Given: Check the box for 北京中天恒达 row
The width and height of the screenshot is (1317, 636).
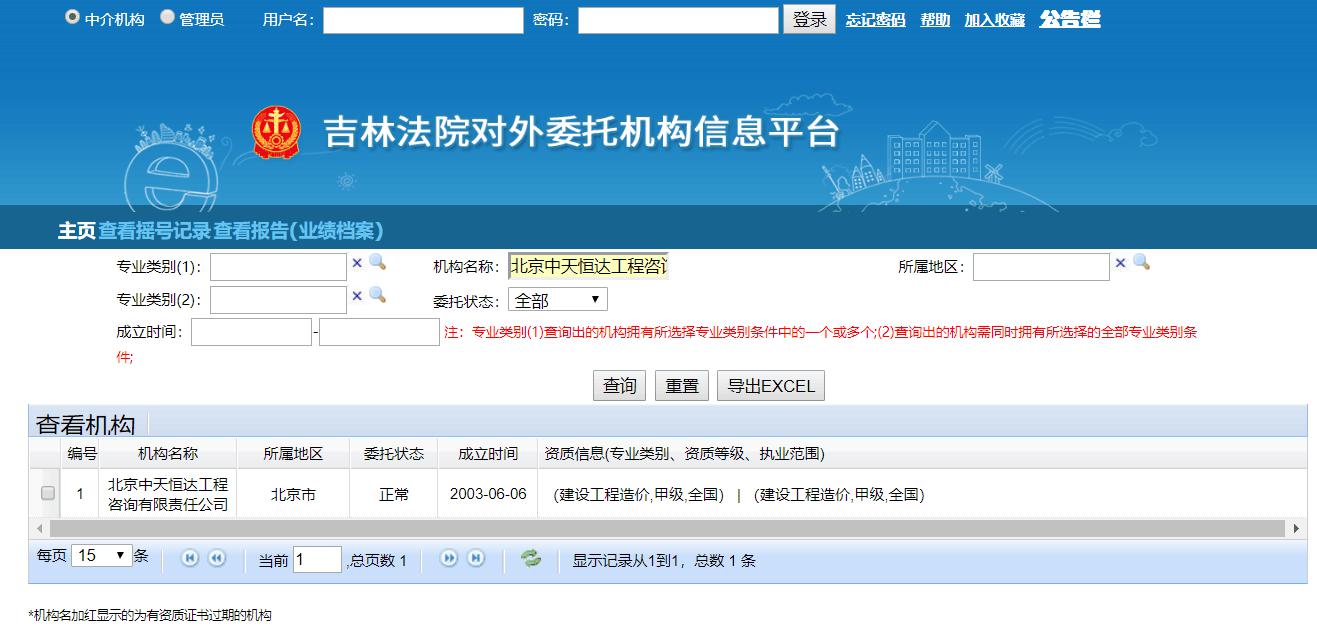Looking at the screenshot, I should (48, 493).
